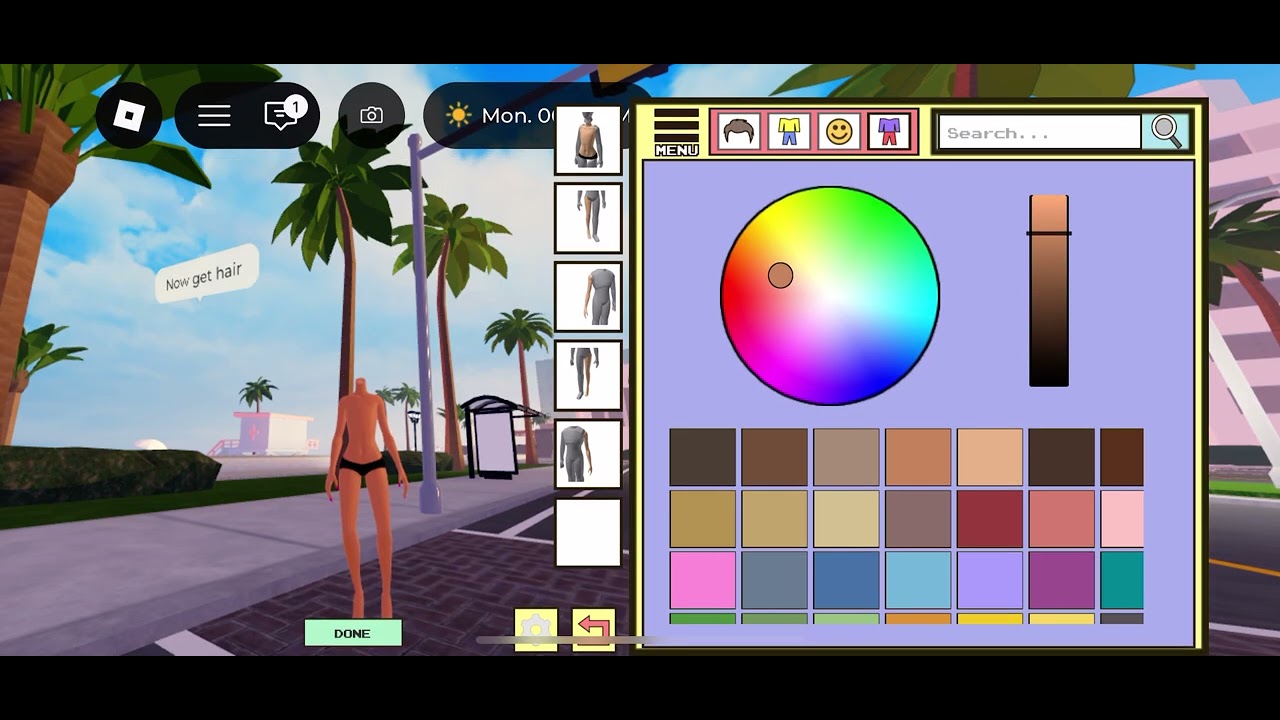Click the green DONE button
This screenshot has width=1280, height=720.
point(353,633)
